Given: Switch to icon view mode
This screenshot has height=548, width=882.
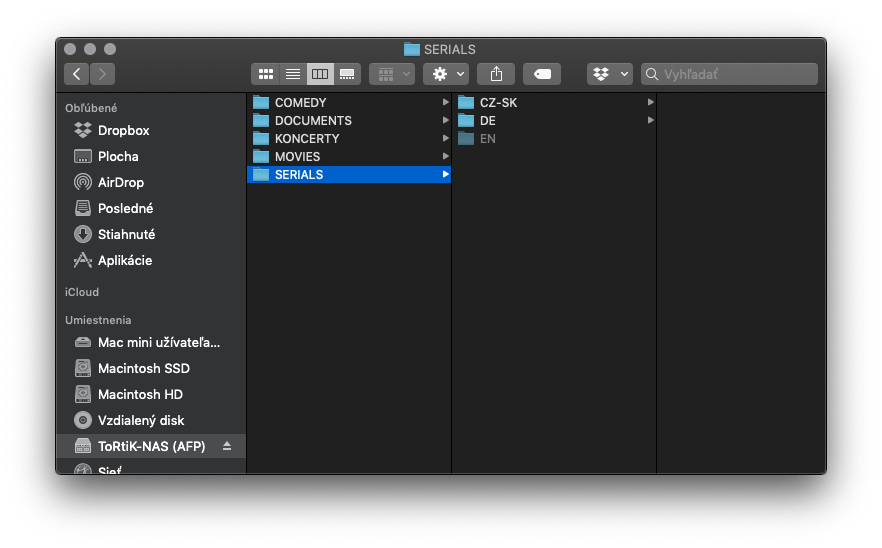Looking at the screenshot, I should click(266, 74).
